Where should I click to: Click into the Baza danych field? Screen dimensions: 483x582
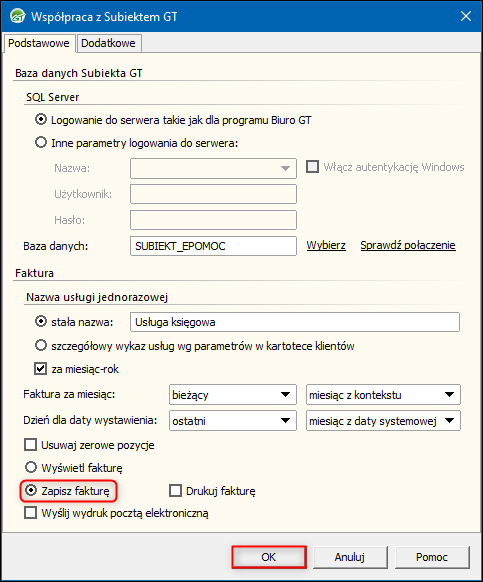coord(213,246)
